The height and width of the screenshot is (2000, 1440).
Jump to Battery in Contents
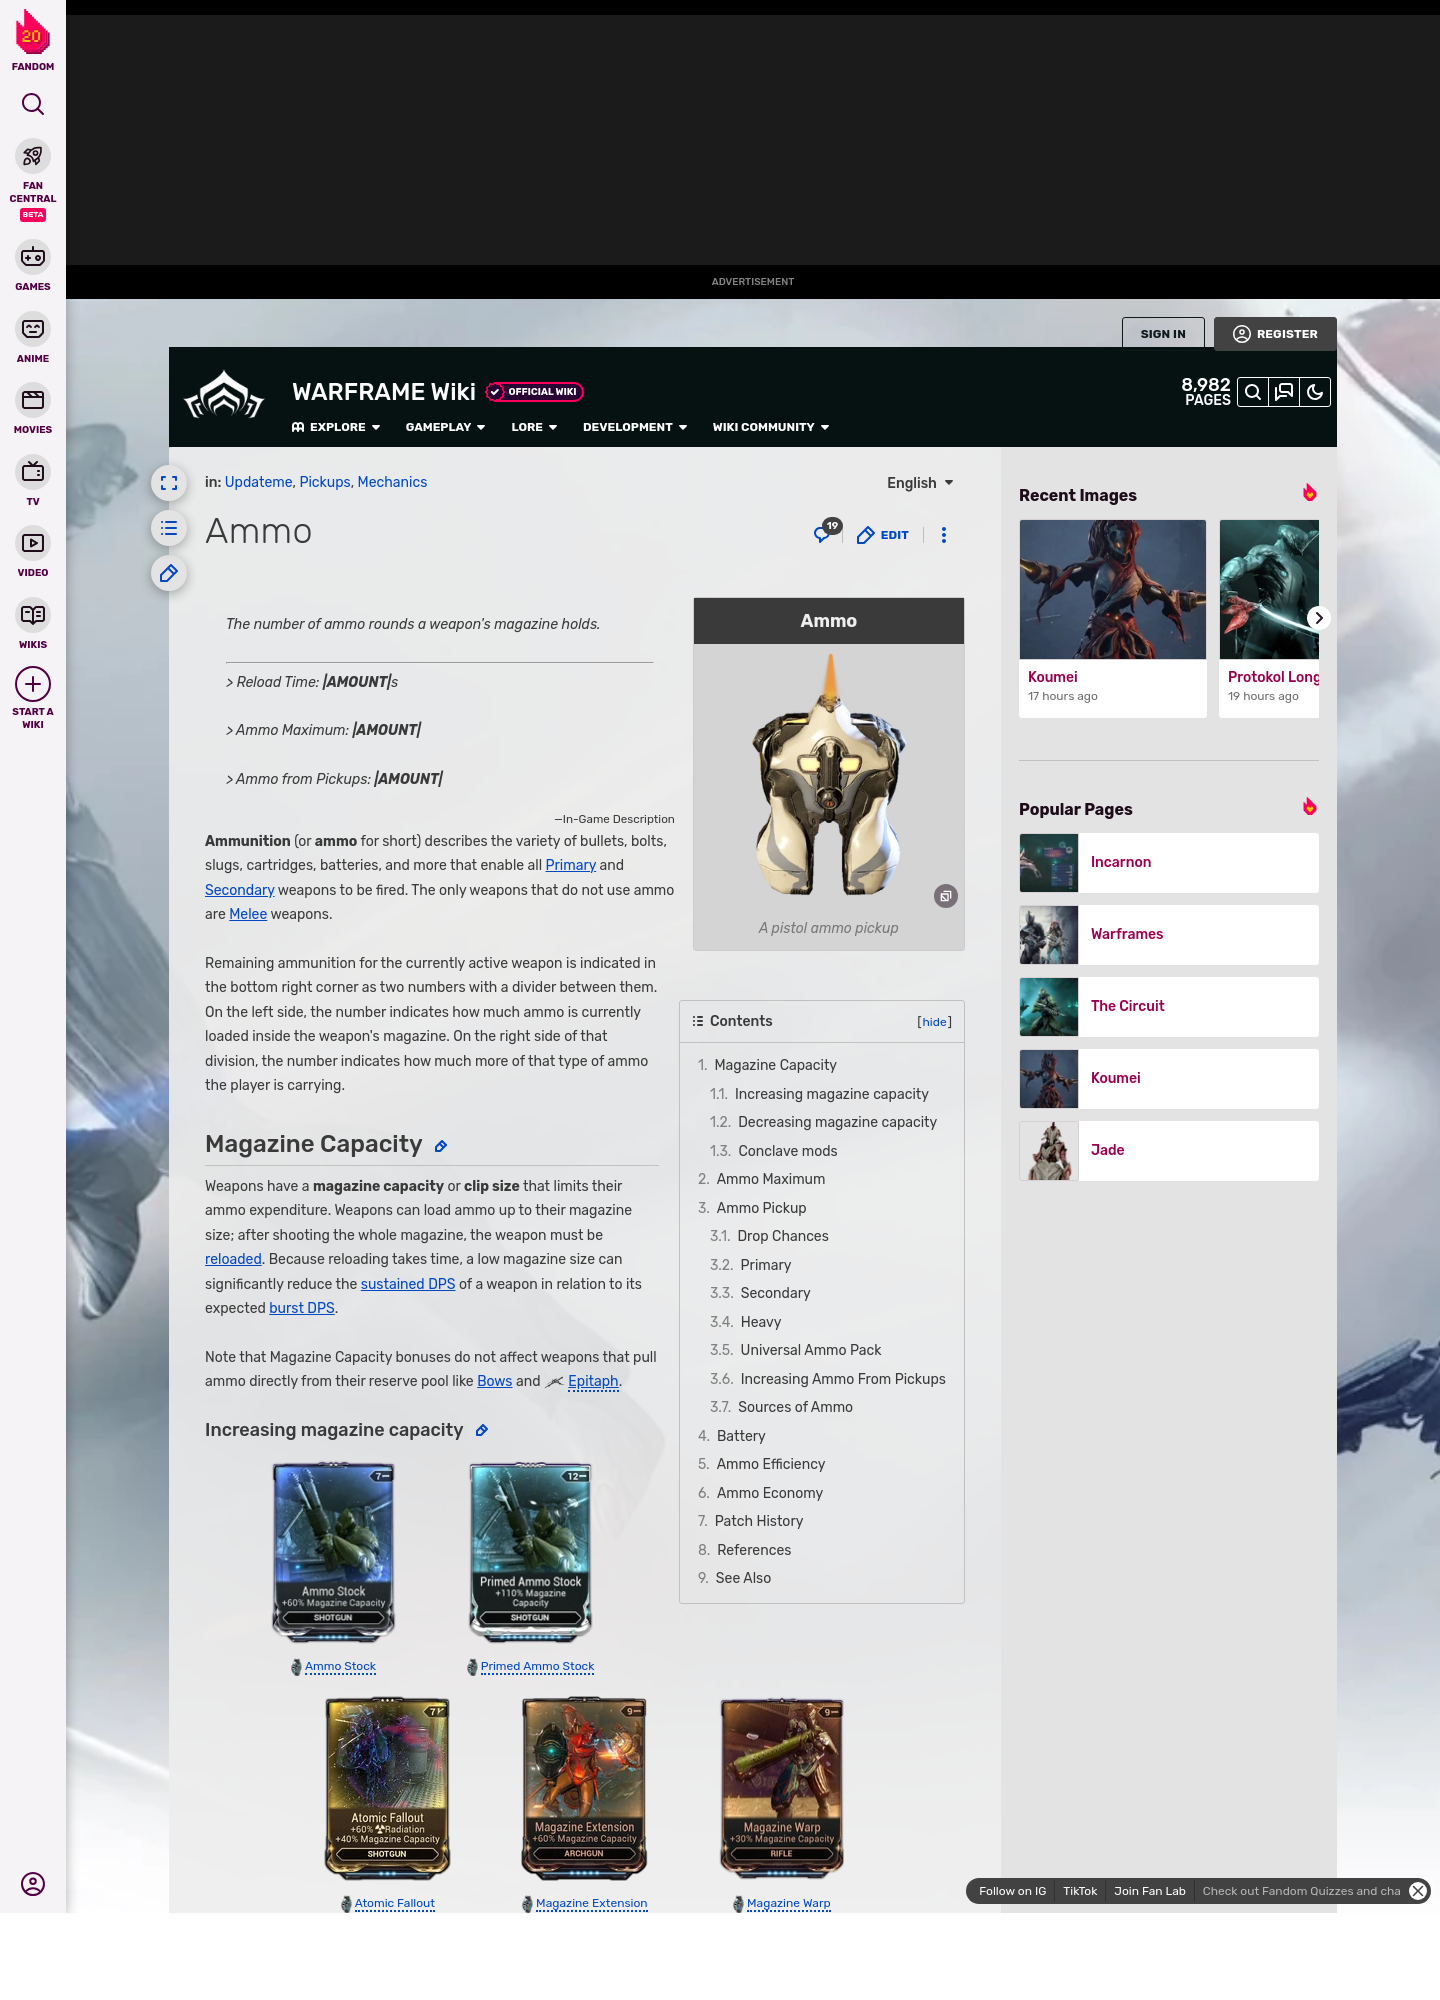(x=741, y=1436)
